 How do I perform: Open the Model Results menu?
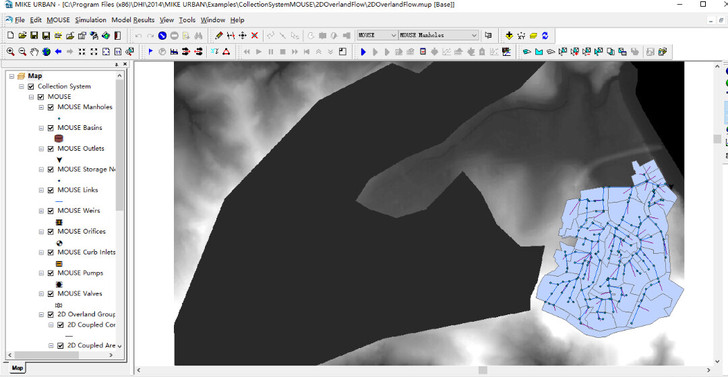click(133, 20)
